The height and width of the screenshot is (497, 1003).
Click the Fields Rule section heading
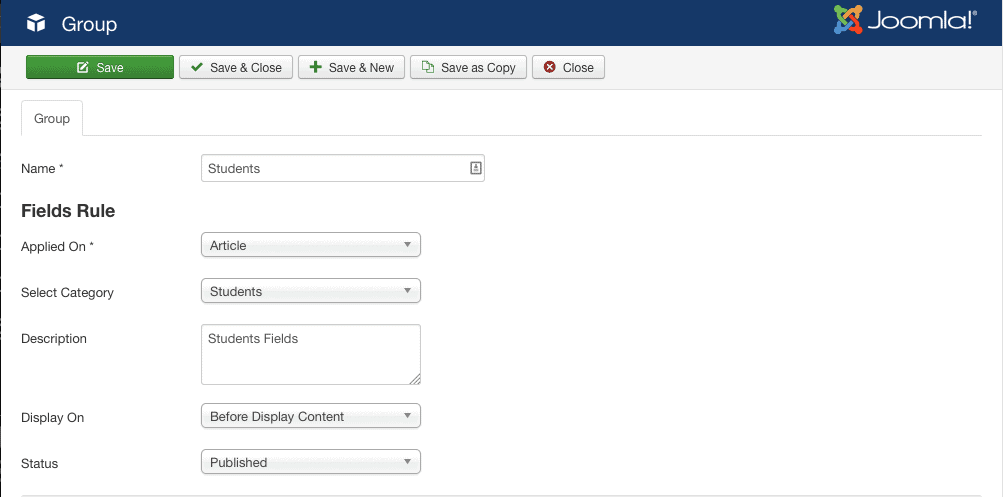tap(68, 211)
